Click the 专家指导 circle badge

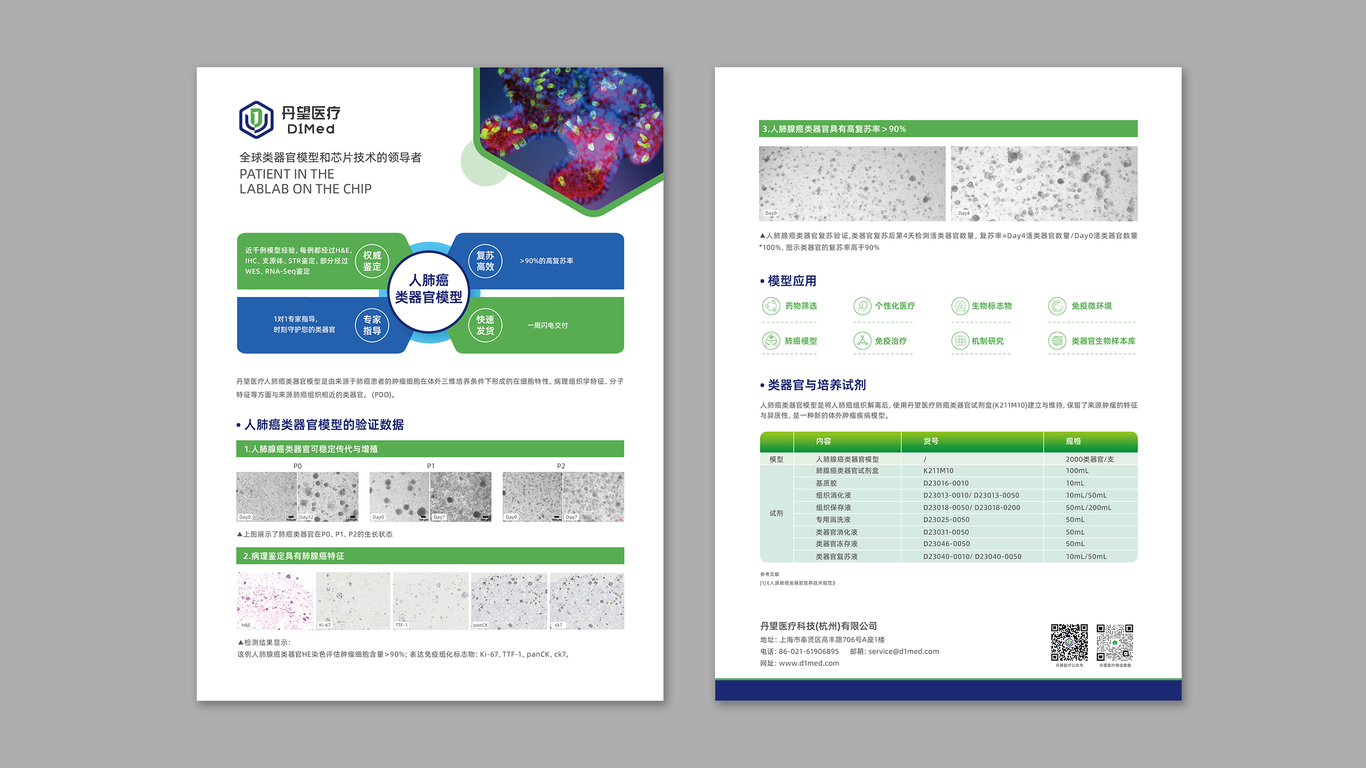(372, 325)
